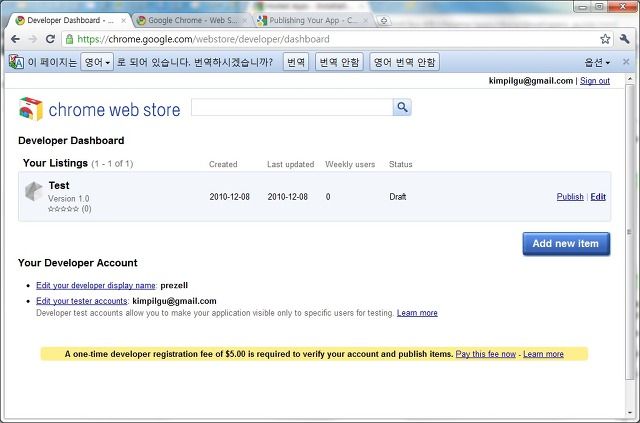Click the Publish link for Test
This screenshot has width=640, height=423.
coord(570,197)
